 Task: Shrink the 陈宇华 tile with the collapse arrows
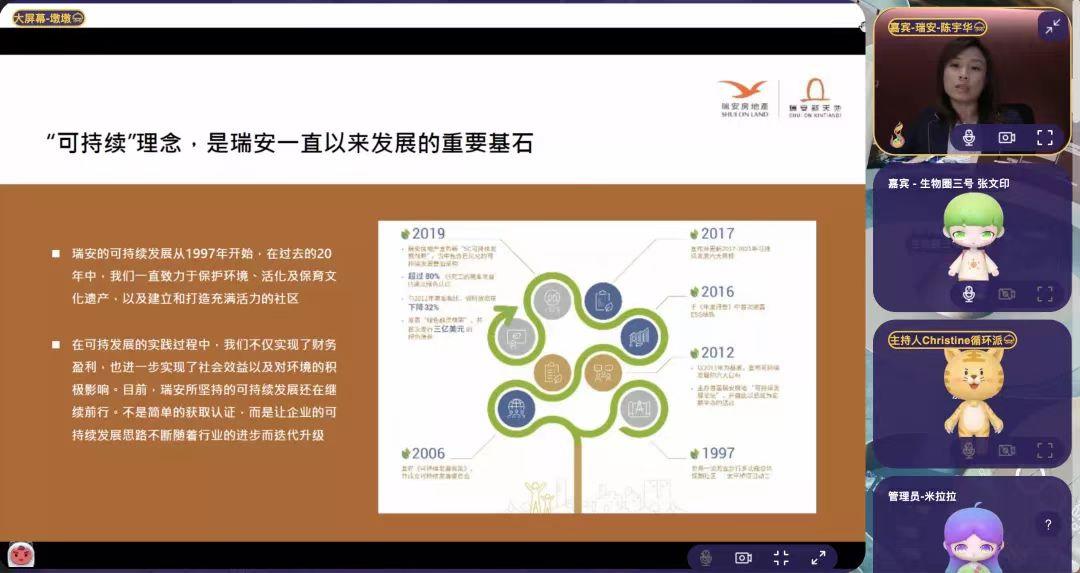click(1052, 27)
